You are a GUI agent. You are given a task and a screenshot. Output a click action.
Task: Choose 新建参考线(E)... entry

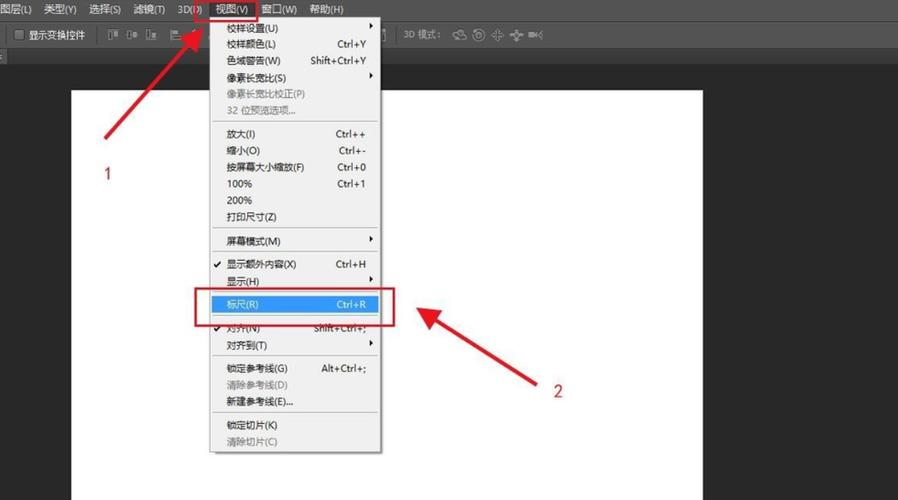[x=295, y=401]
